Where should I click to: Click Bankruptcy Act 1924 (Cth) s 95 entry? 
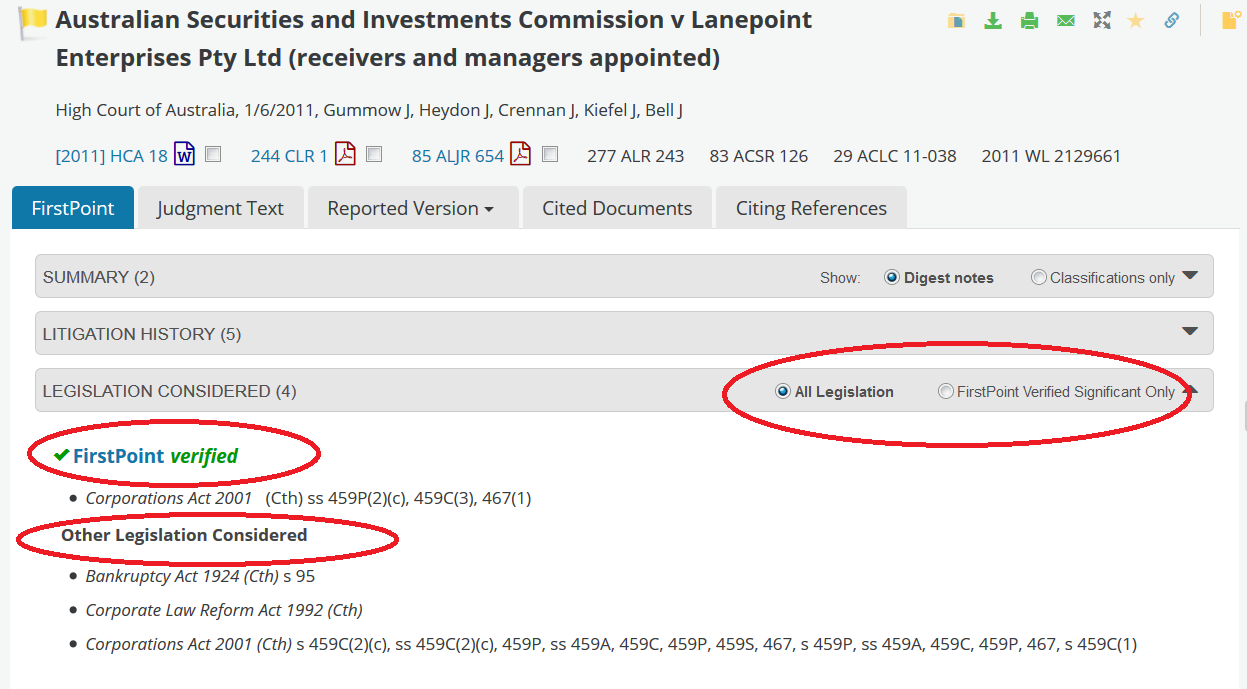click(x=200, y=576)
